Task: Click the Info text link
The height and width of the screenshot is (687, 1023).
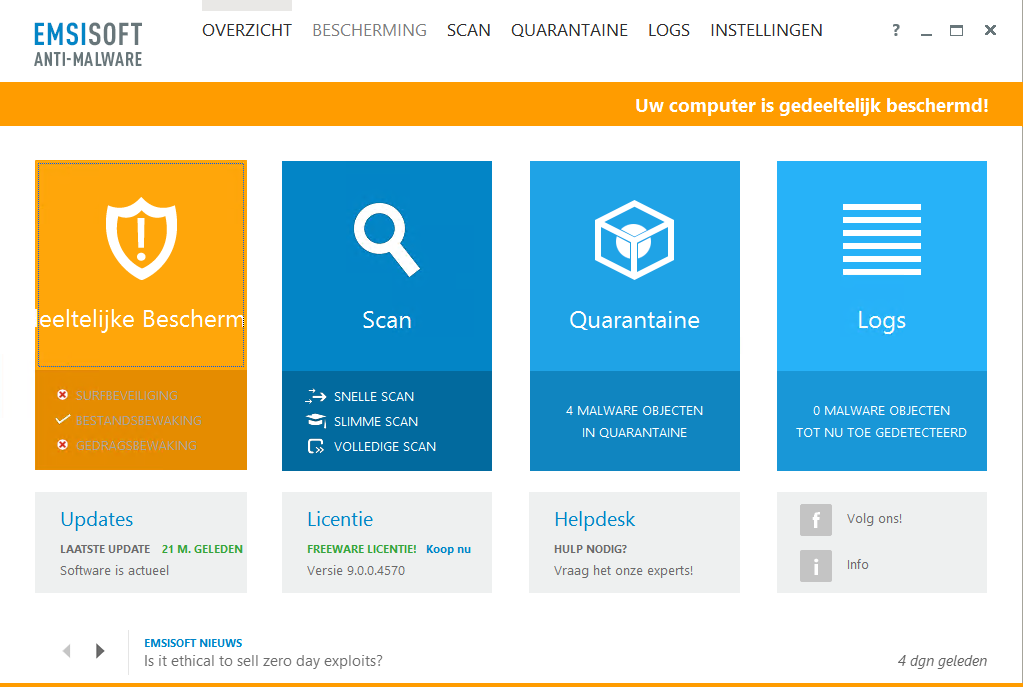Action: click(857, 564)
